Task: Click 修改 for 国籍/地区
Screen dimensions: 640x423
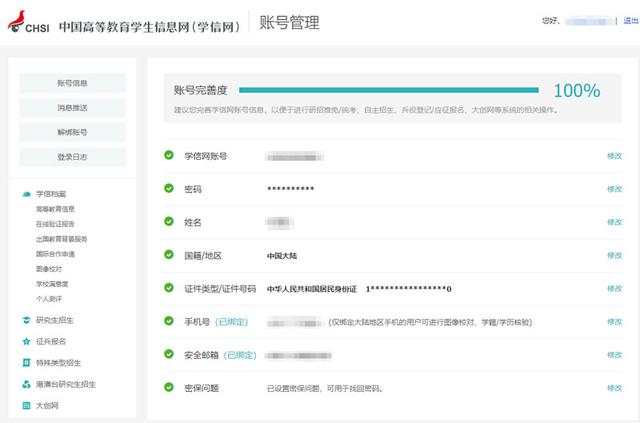Action: pyautogui.click(x=614, y=256)
